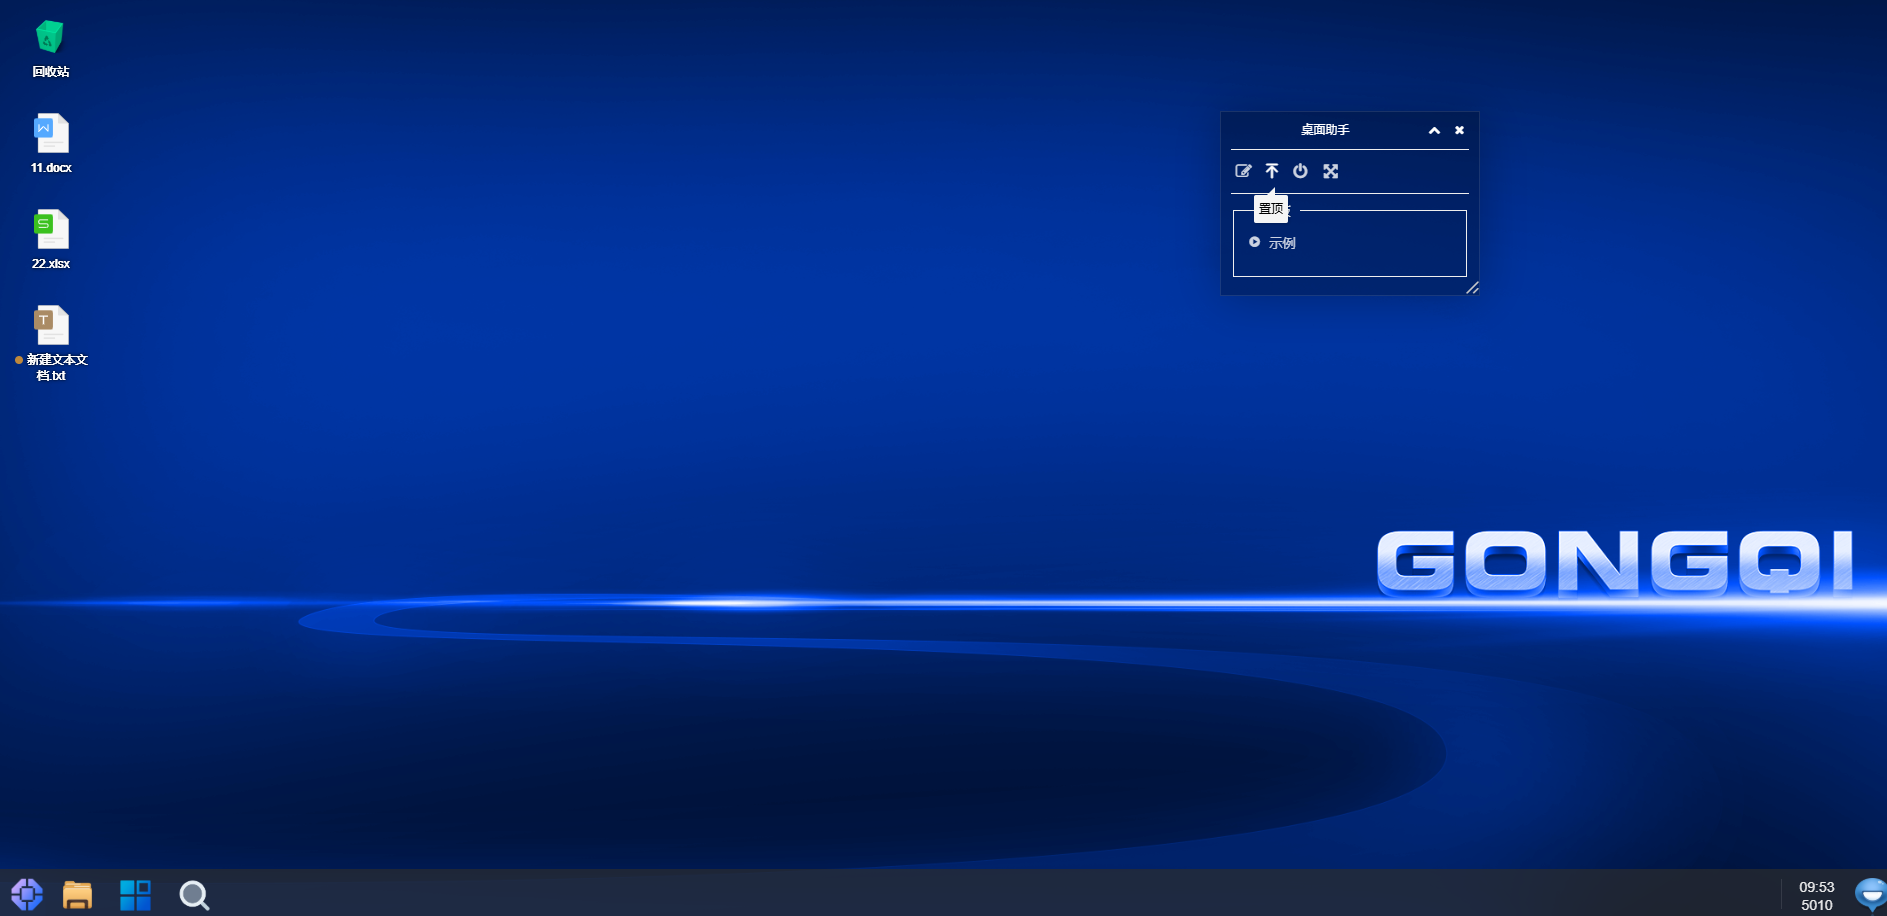Expand the 示例 item play arrow
The width and height of the screenshot is (1887, 916).
1255,242
